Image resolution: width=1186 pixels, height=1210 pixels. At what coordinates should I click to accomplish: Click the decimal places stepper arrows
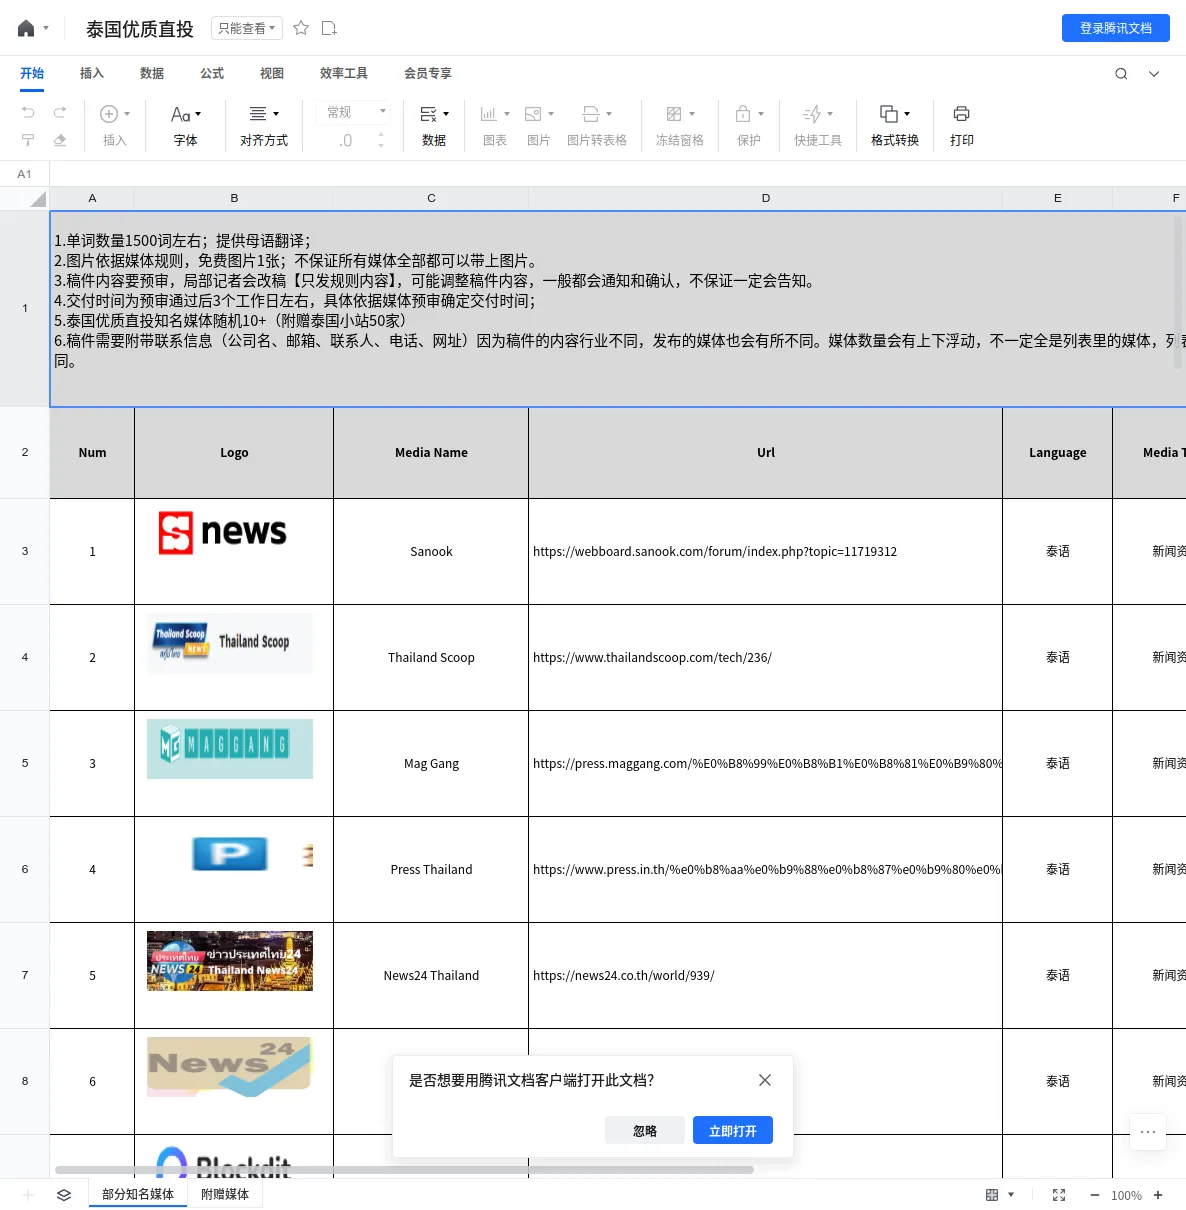[381, 141]
